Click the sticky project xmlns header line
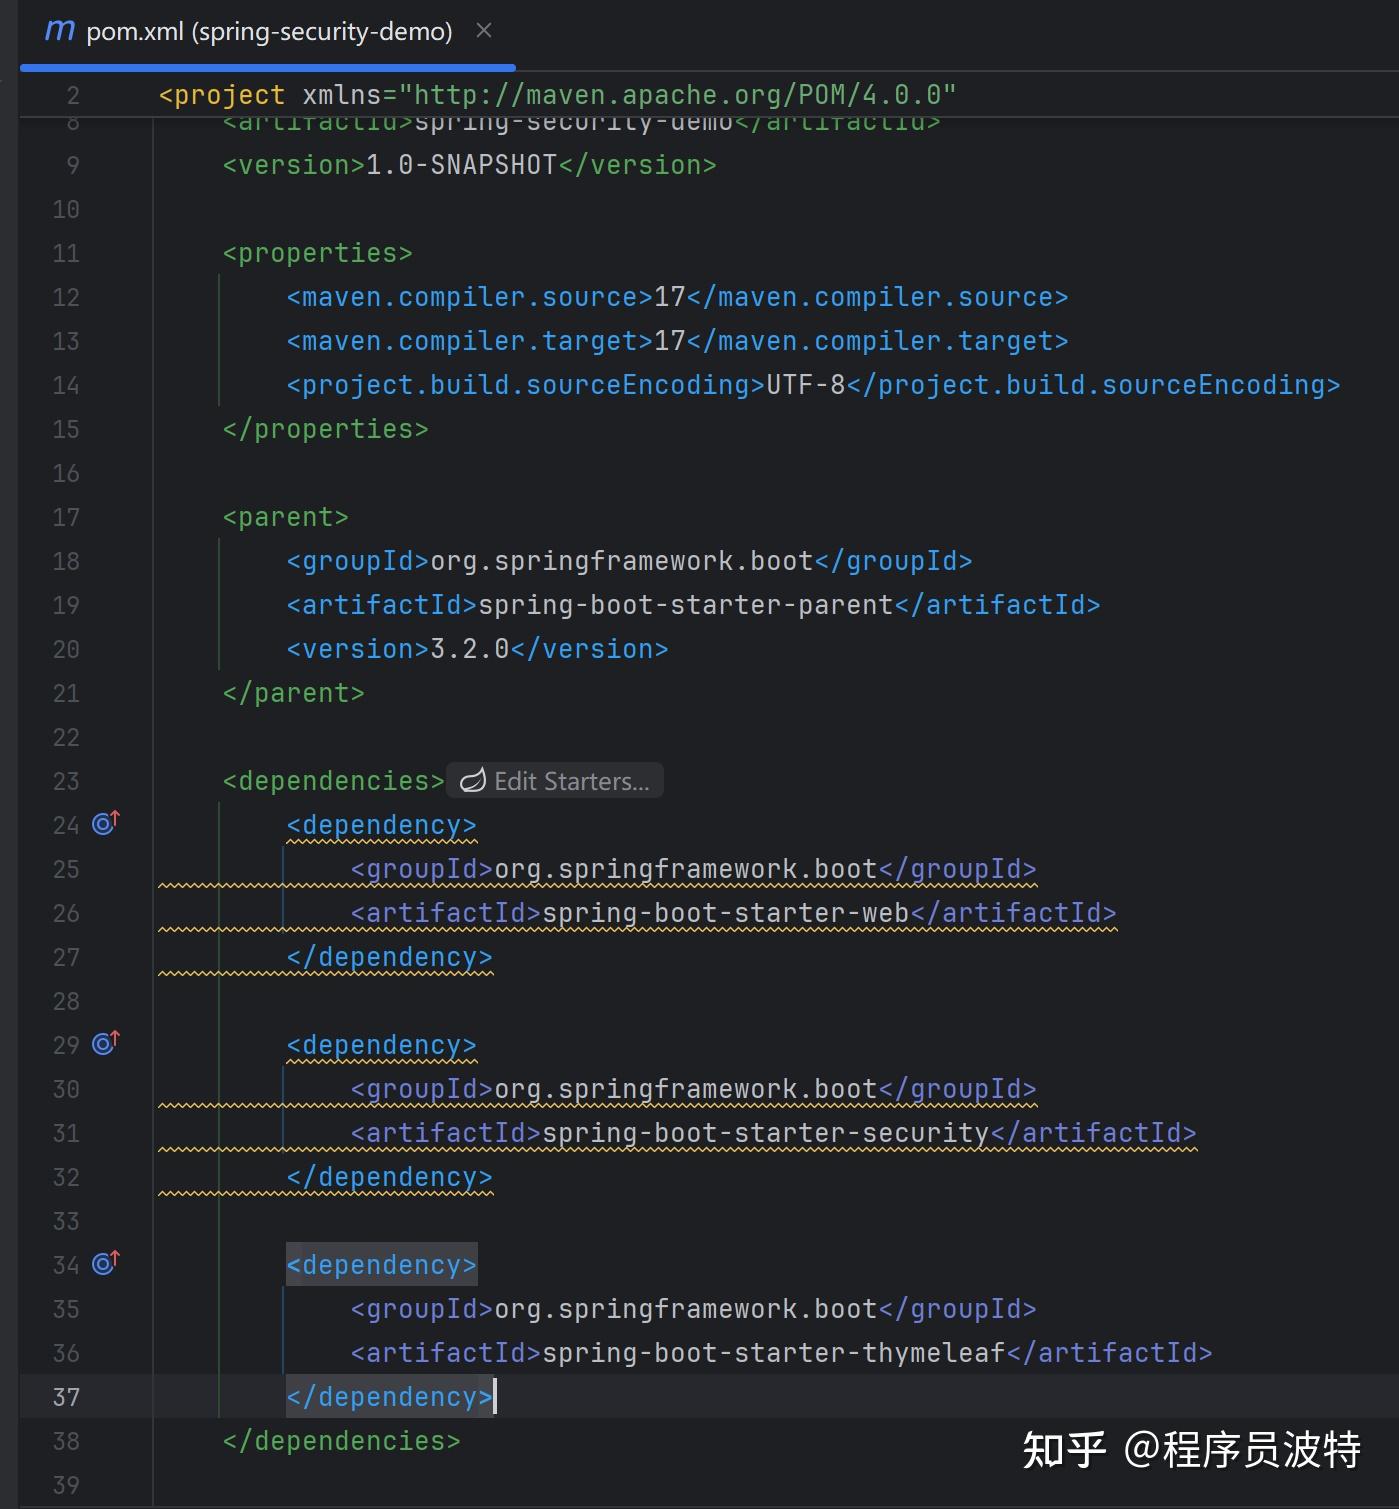This screenshot has height=1509, width=1399. coord(557,95)
